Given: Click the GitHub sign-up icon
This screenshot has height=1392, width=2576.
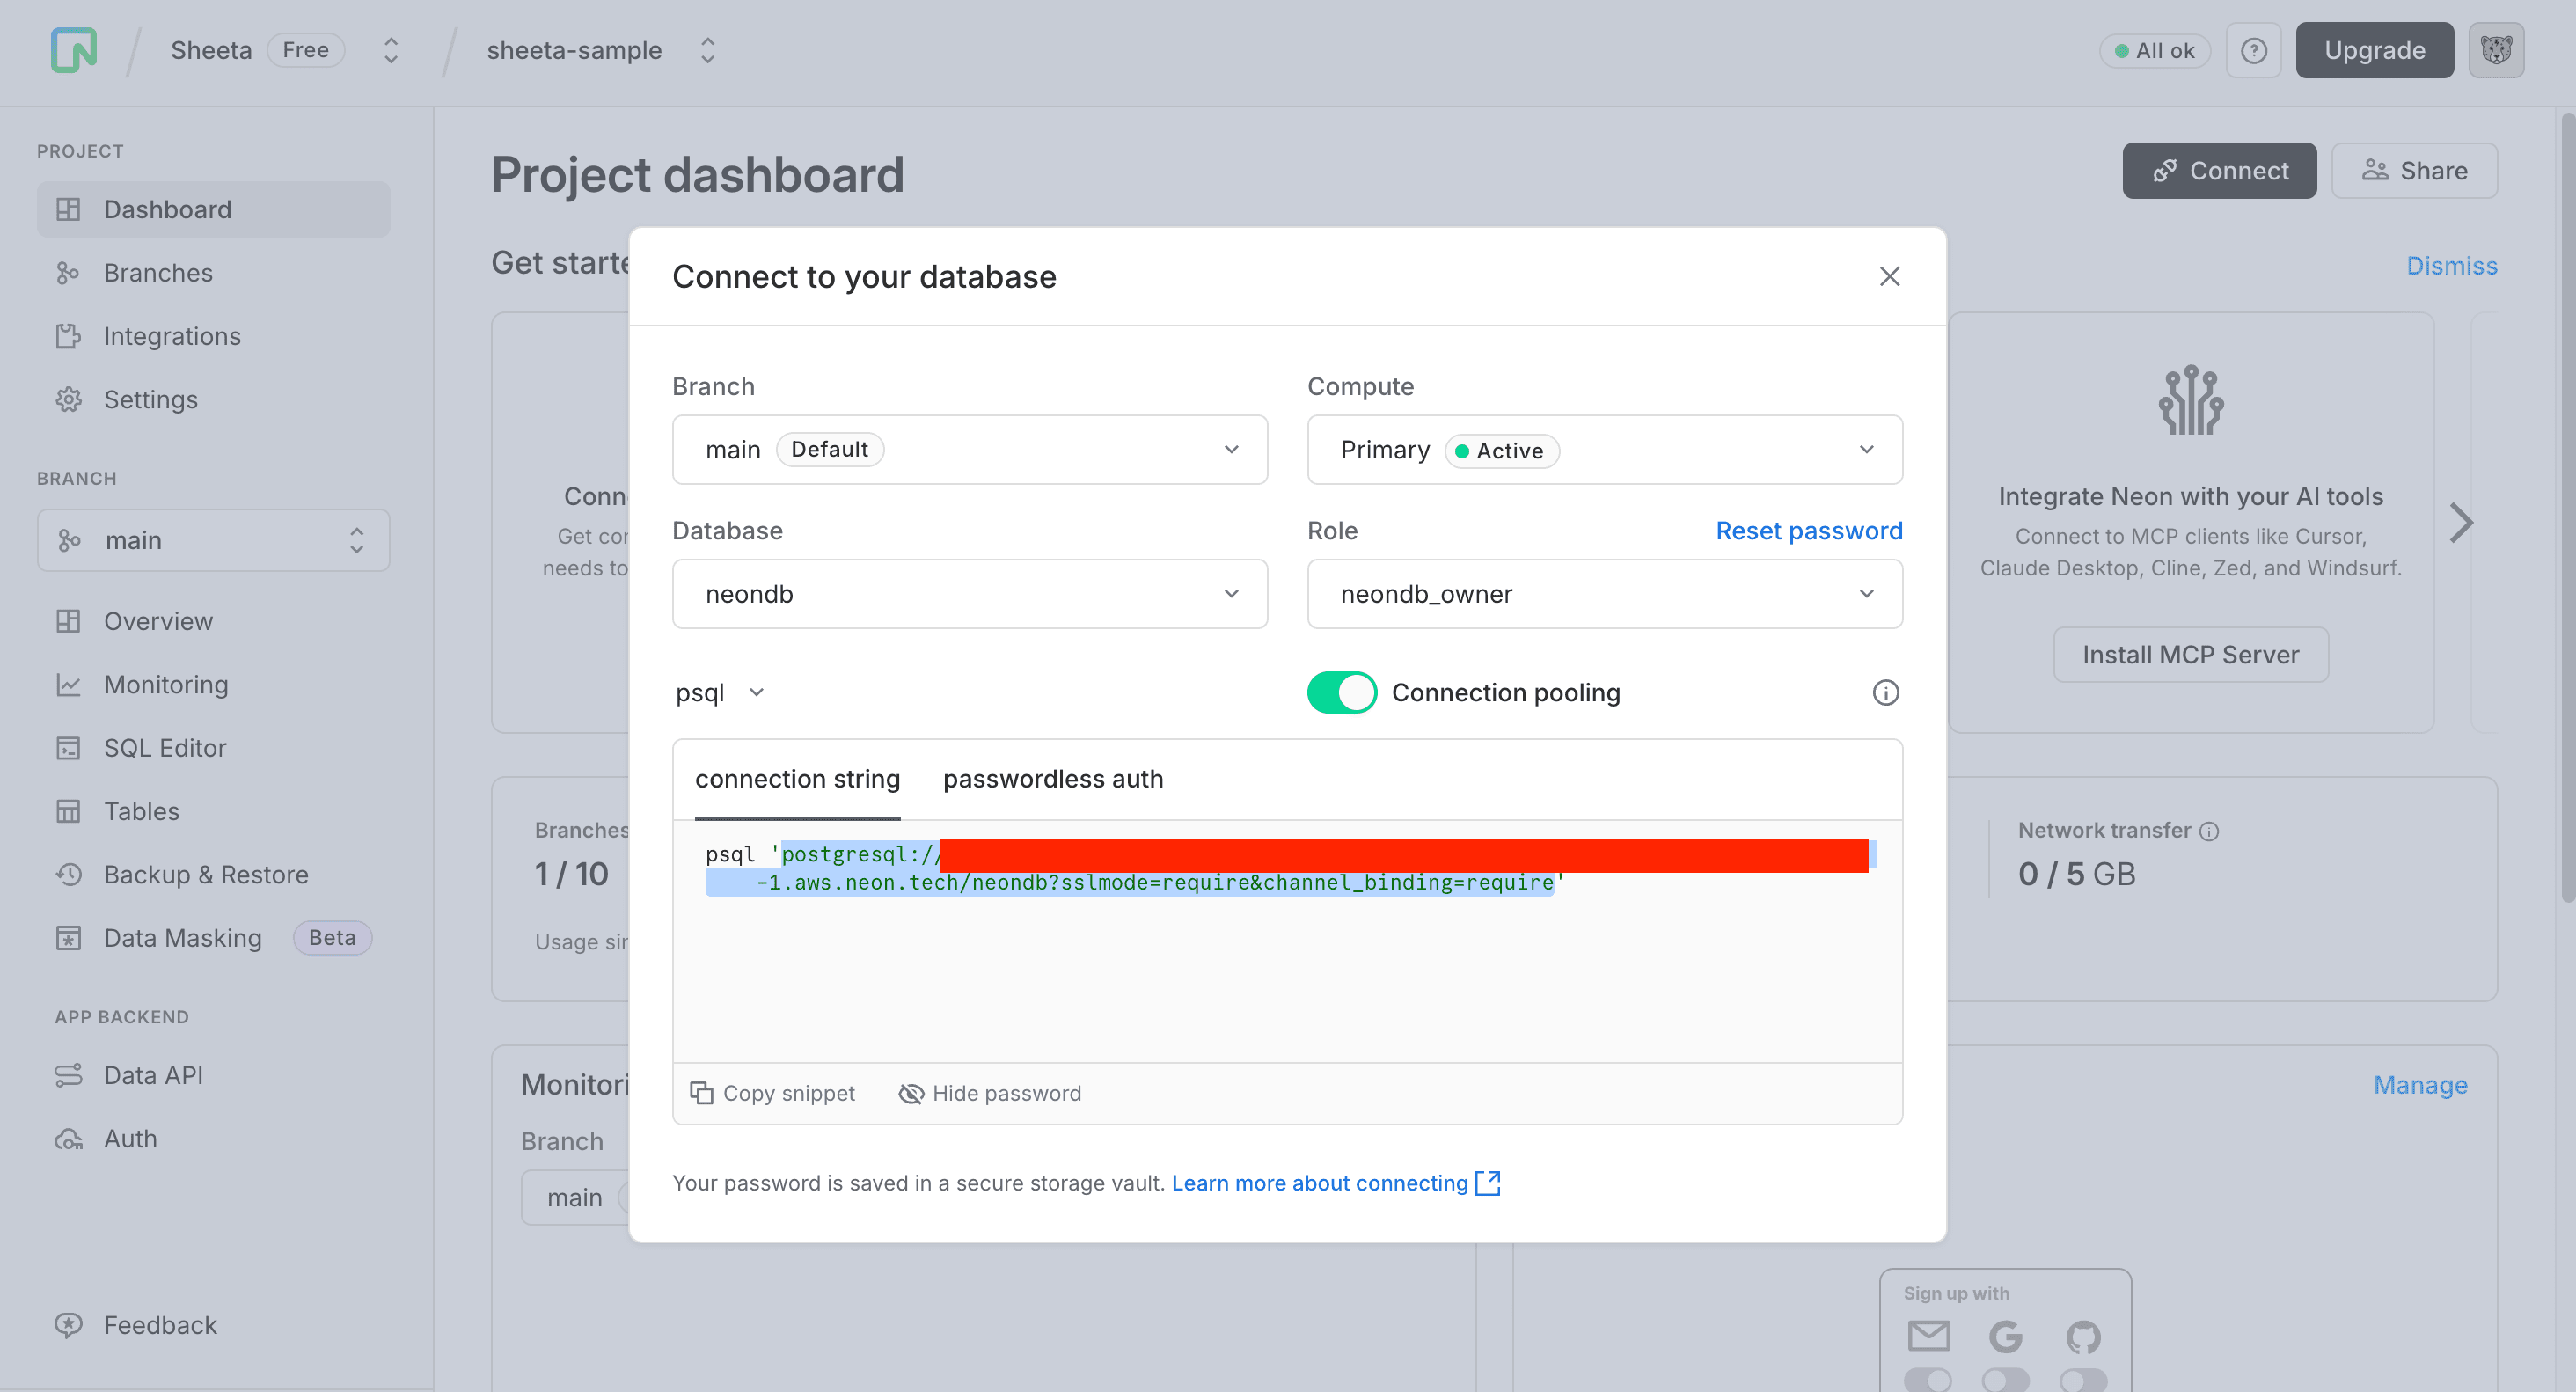Looking at the screenshot, I should (x=2083, y=1336).
